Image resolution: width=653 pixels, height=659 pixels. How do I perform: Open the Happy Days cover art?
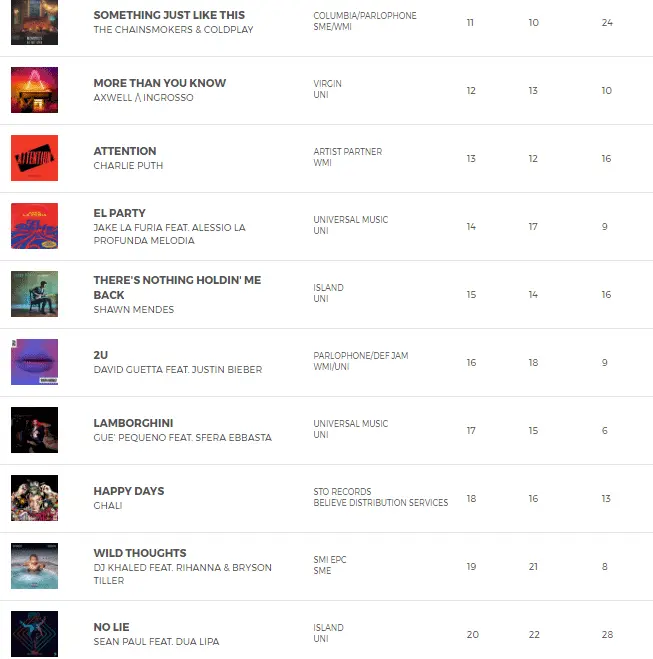34,498
